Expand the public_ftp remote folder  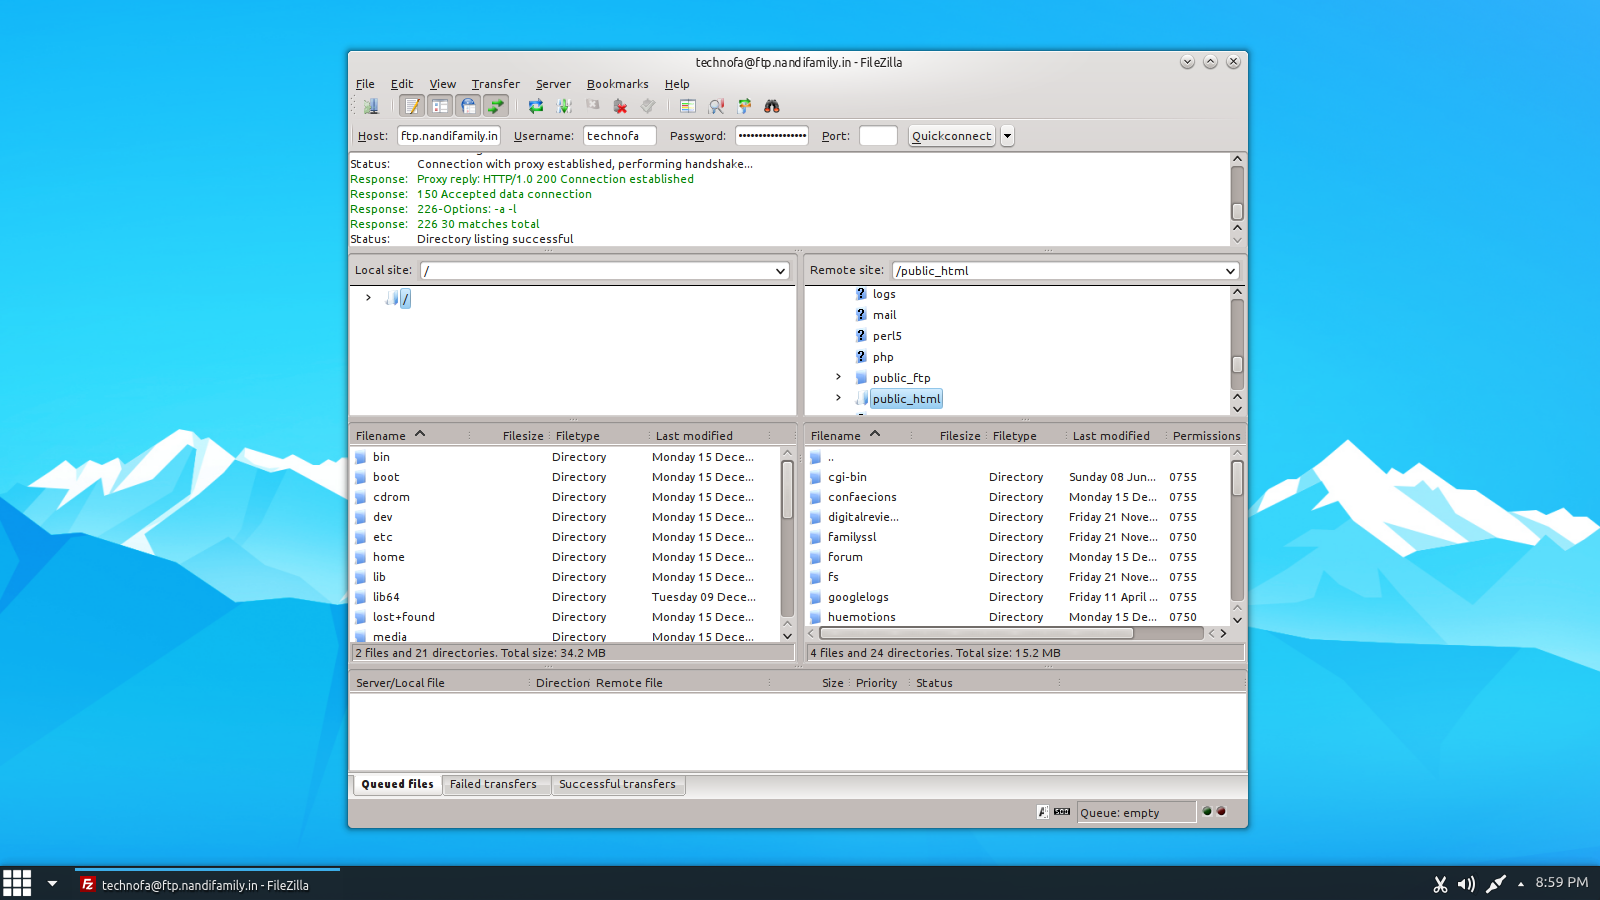838,377
